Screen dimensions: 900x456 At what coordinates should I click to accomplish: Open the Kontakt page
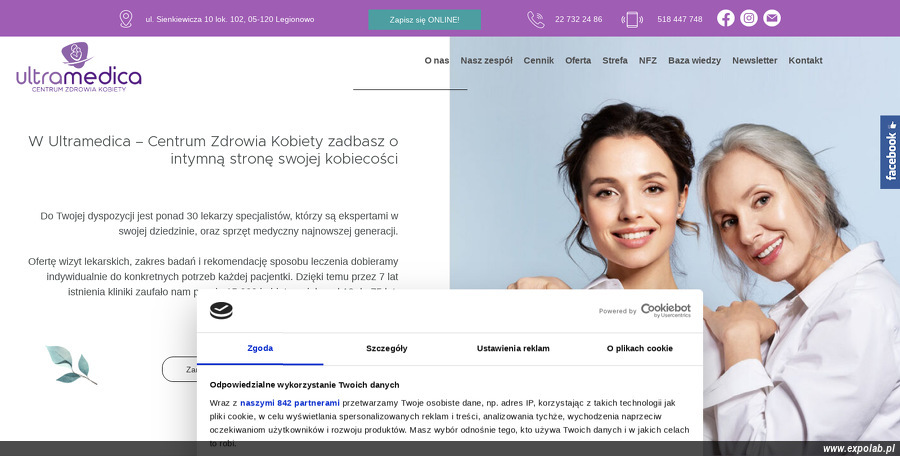[805, 60]
